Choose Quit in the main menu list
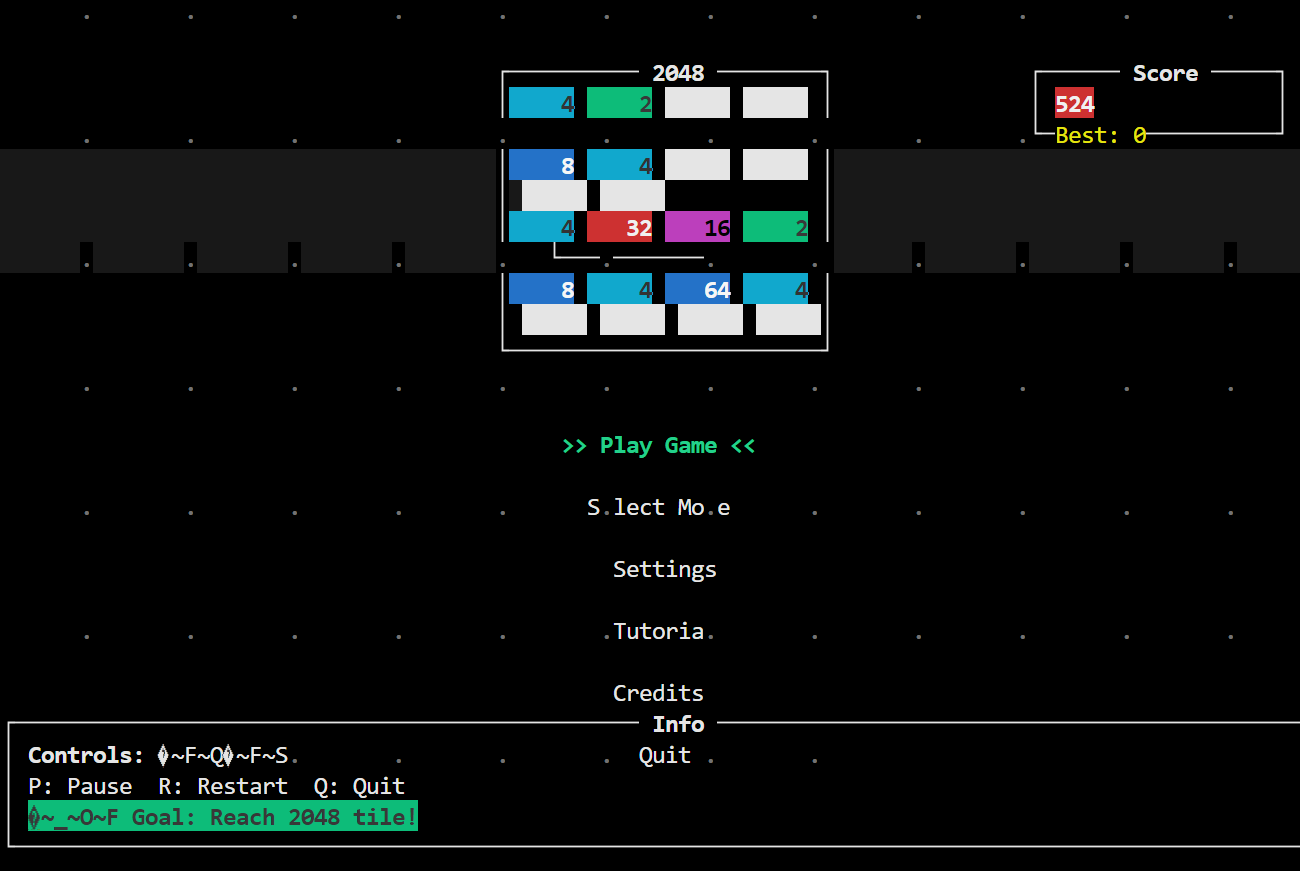Viewport: 1300px width, 871px height. [665, 755]
